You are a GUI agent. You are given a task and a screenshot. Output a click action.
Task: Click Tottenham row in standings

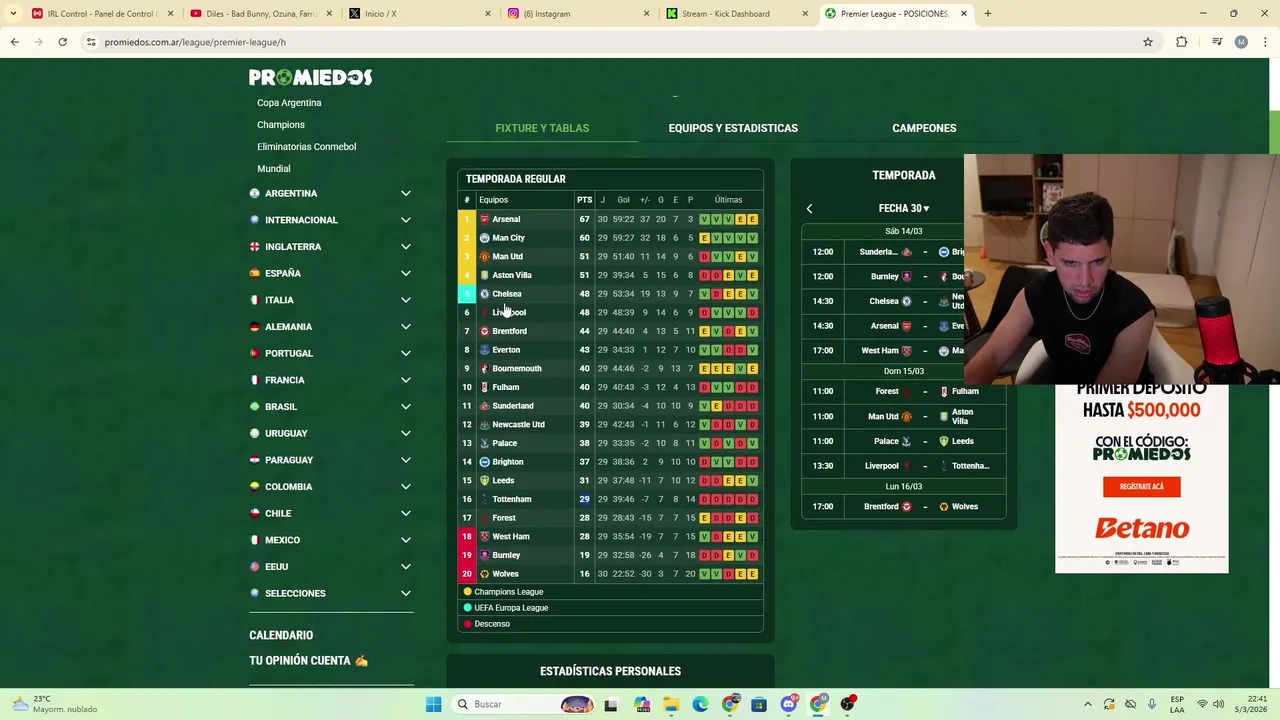pyautogui.click(x=610, y=499)
